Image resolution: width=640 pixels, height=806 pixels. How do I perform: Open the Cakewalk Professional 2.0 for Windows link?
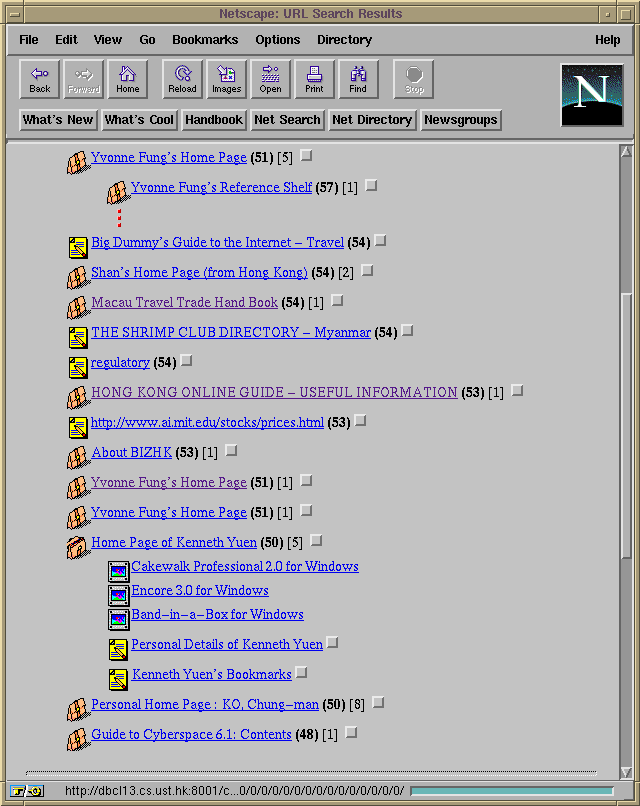[245, 567]
